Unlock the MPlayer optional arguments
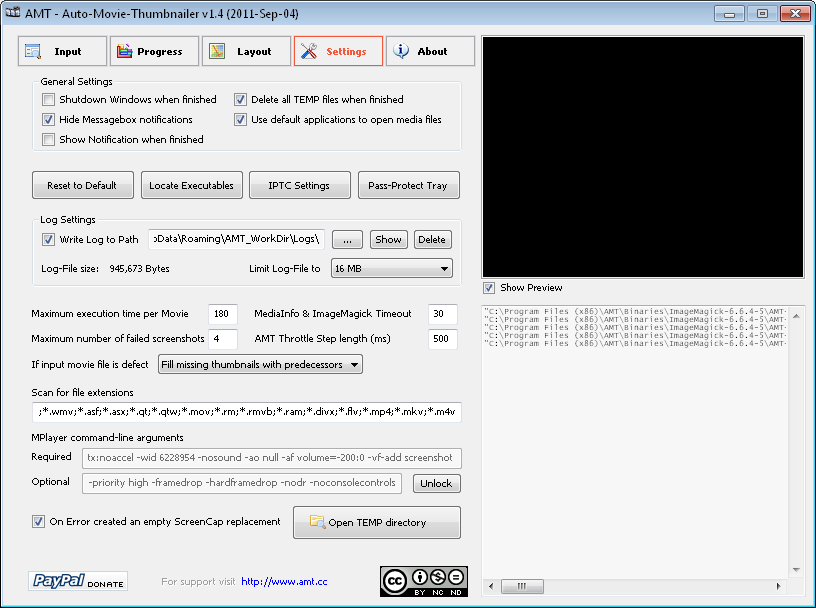This screenshot has width=816, height=608. tap(437, 484)
